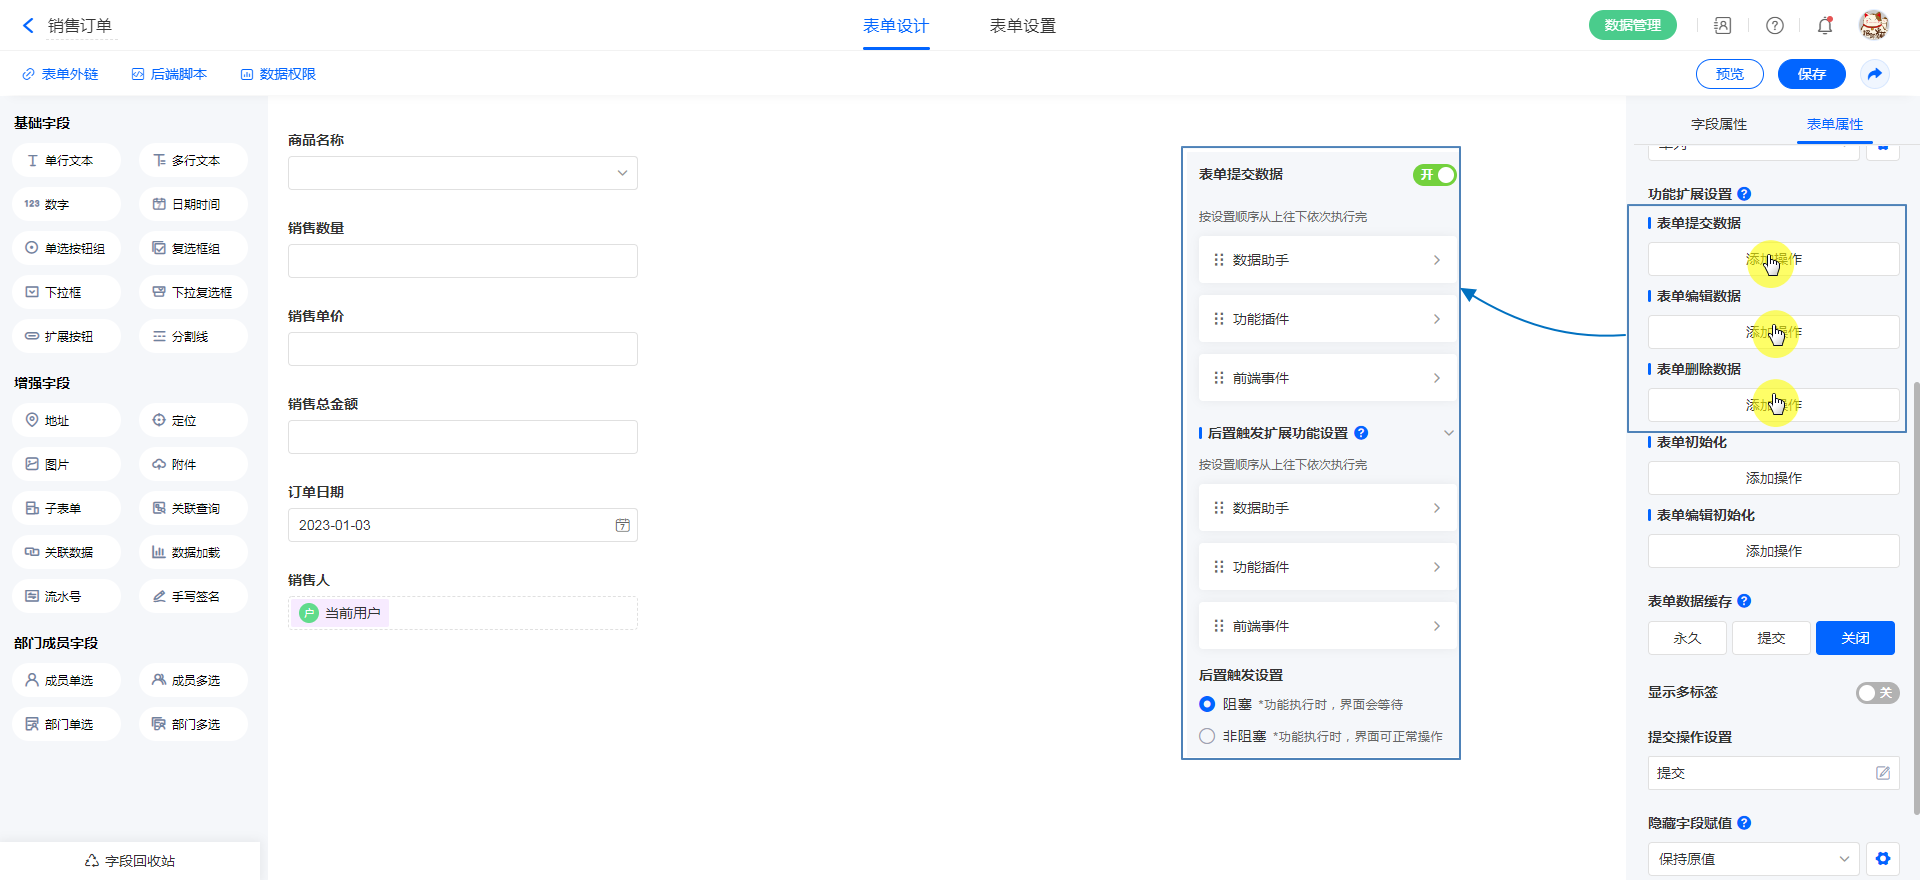This screenshot has height=880, width=1920.
Task: Click the help icon beside 功能扩展设置
Action: [1744, 194]
